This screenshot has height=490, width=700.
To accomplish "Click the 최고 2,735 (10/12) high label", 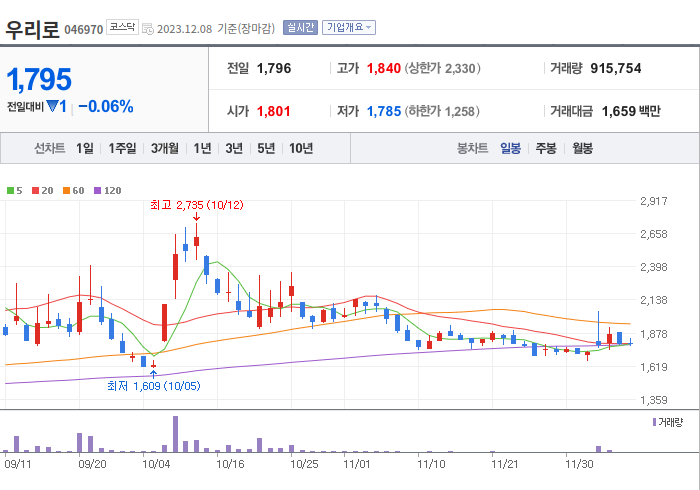I will (197, 205).
